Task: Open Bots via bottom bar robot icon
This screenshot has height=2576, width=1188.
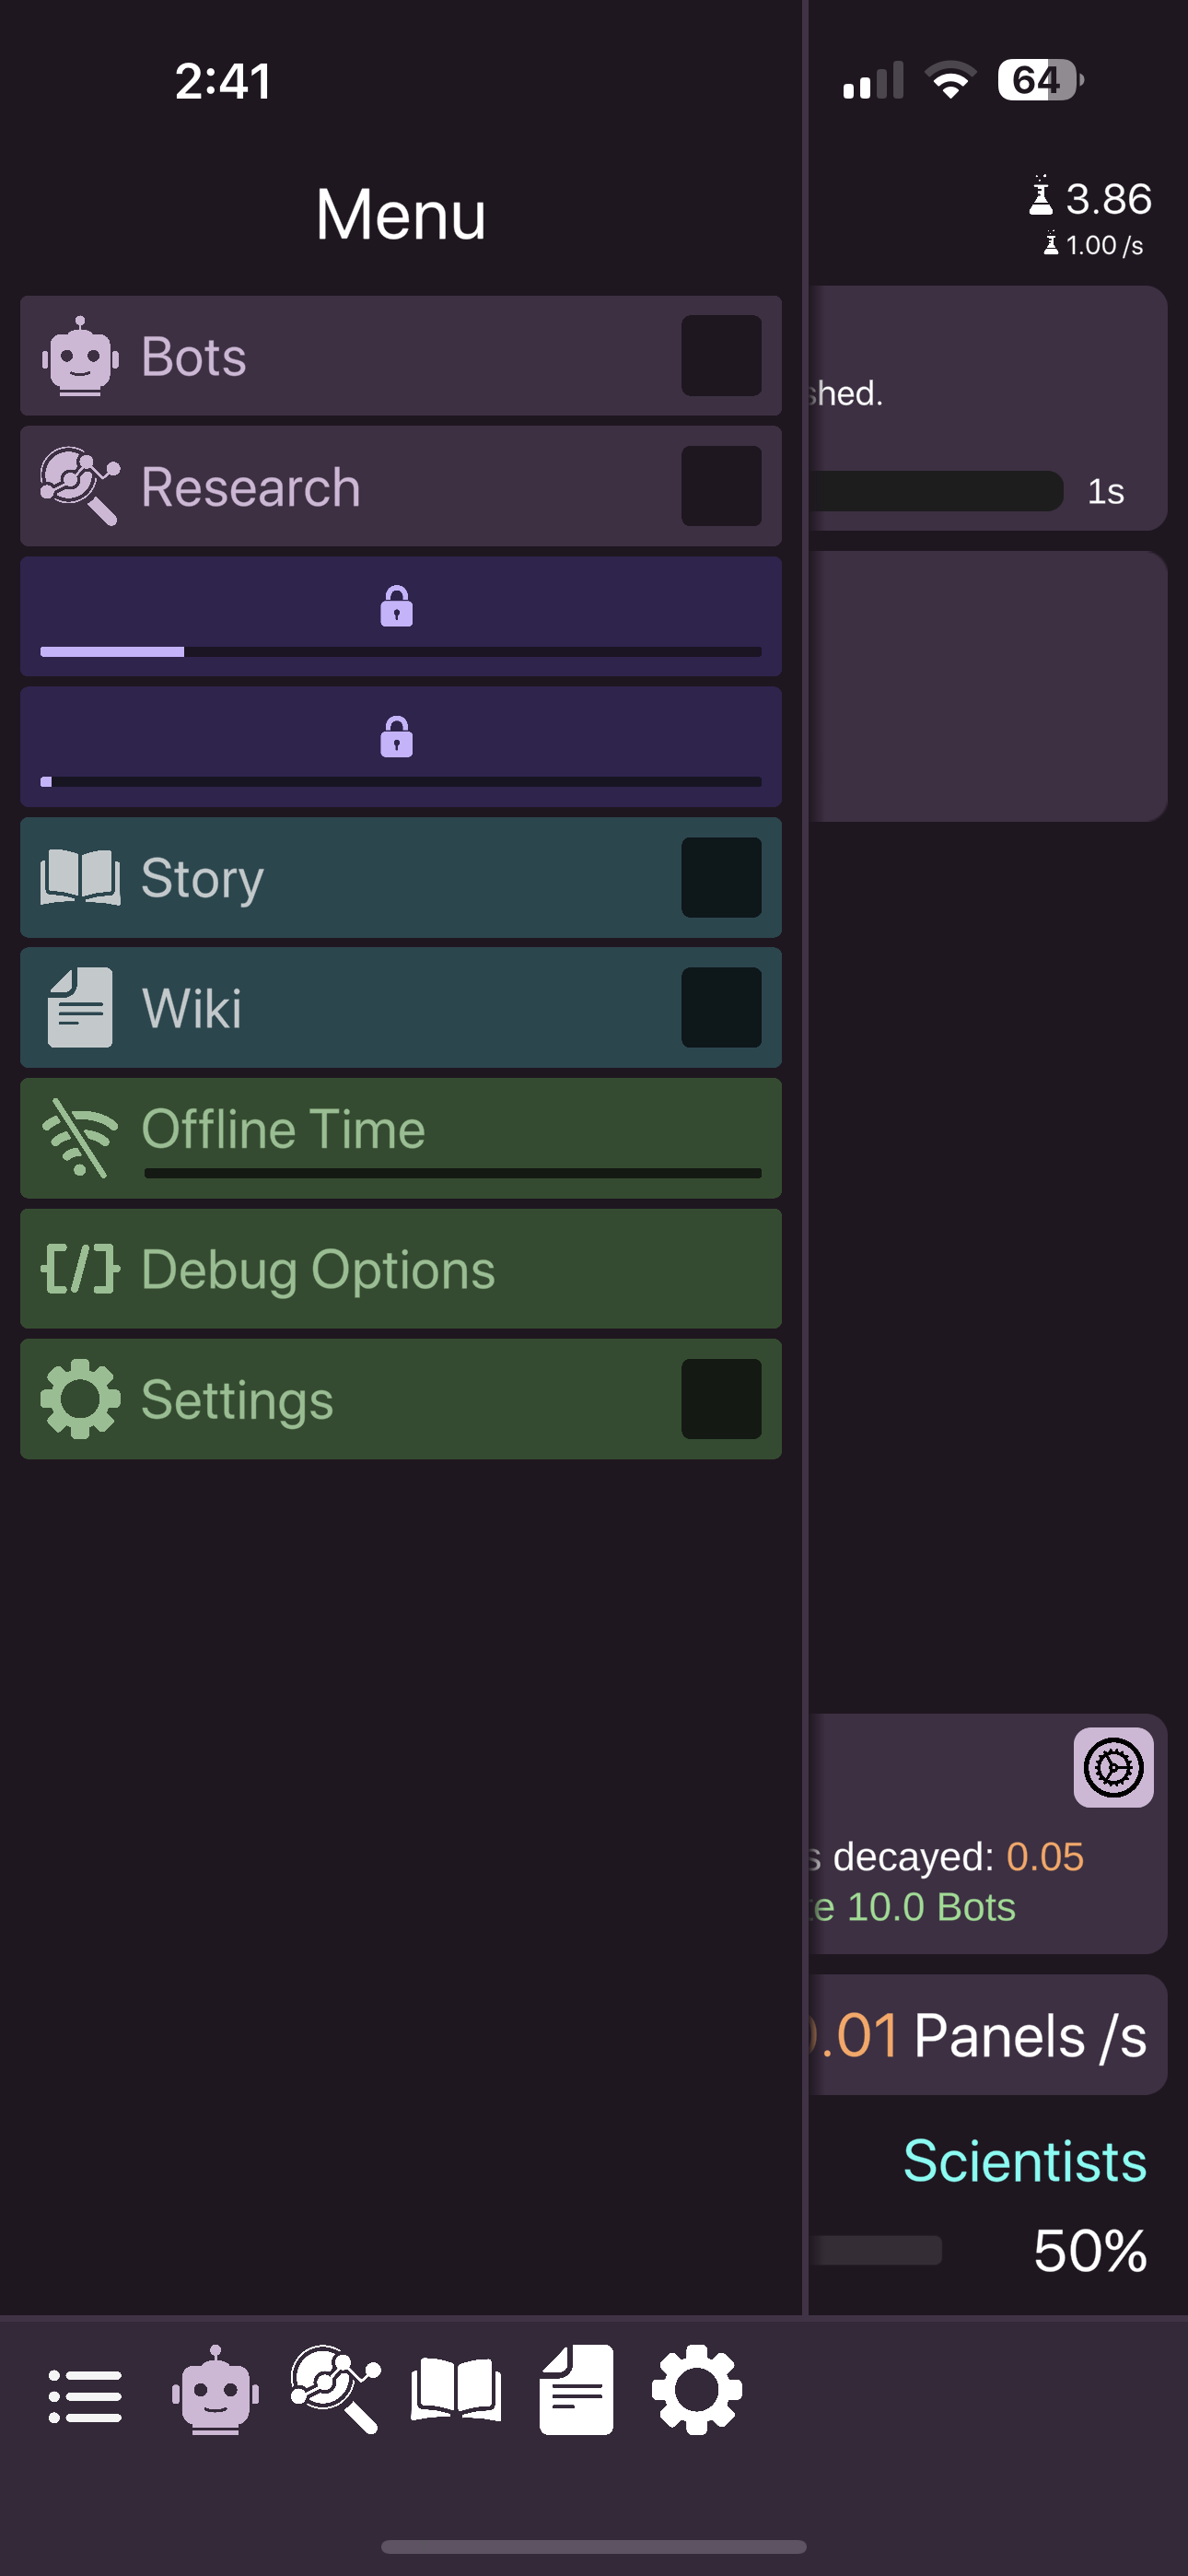Action: click(215, 2390)
